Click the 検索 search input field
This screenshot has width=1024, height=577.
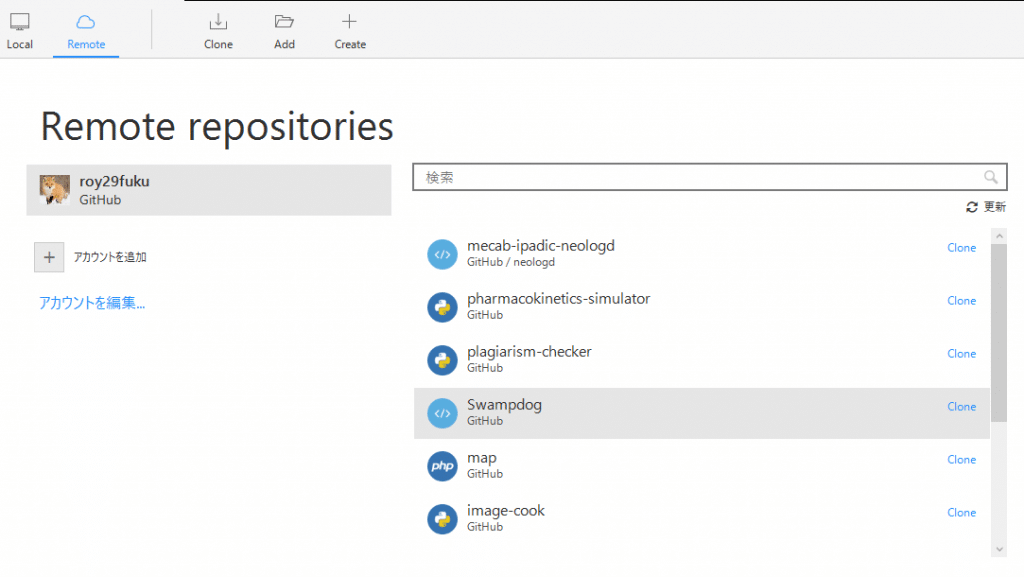point(700,177)
